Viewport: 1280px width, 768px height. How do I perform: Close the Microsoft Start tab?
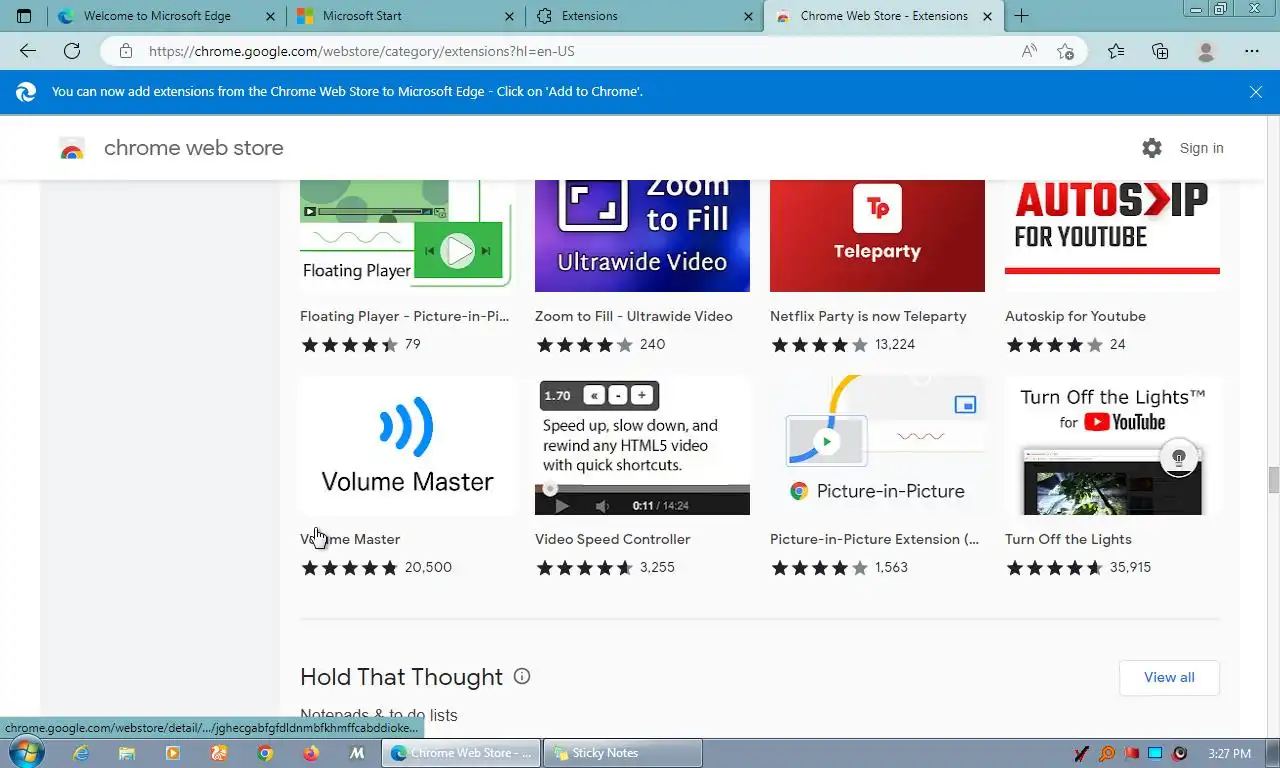click(510, 16)
